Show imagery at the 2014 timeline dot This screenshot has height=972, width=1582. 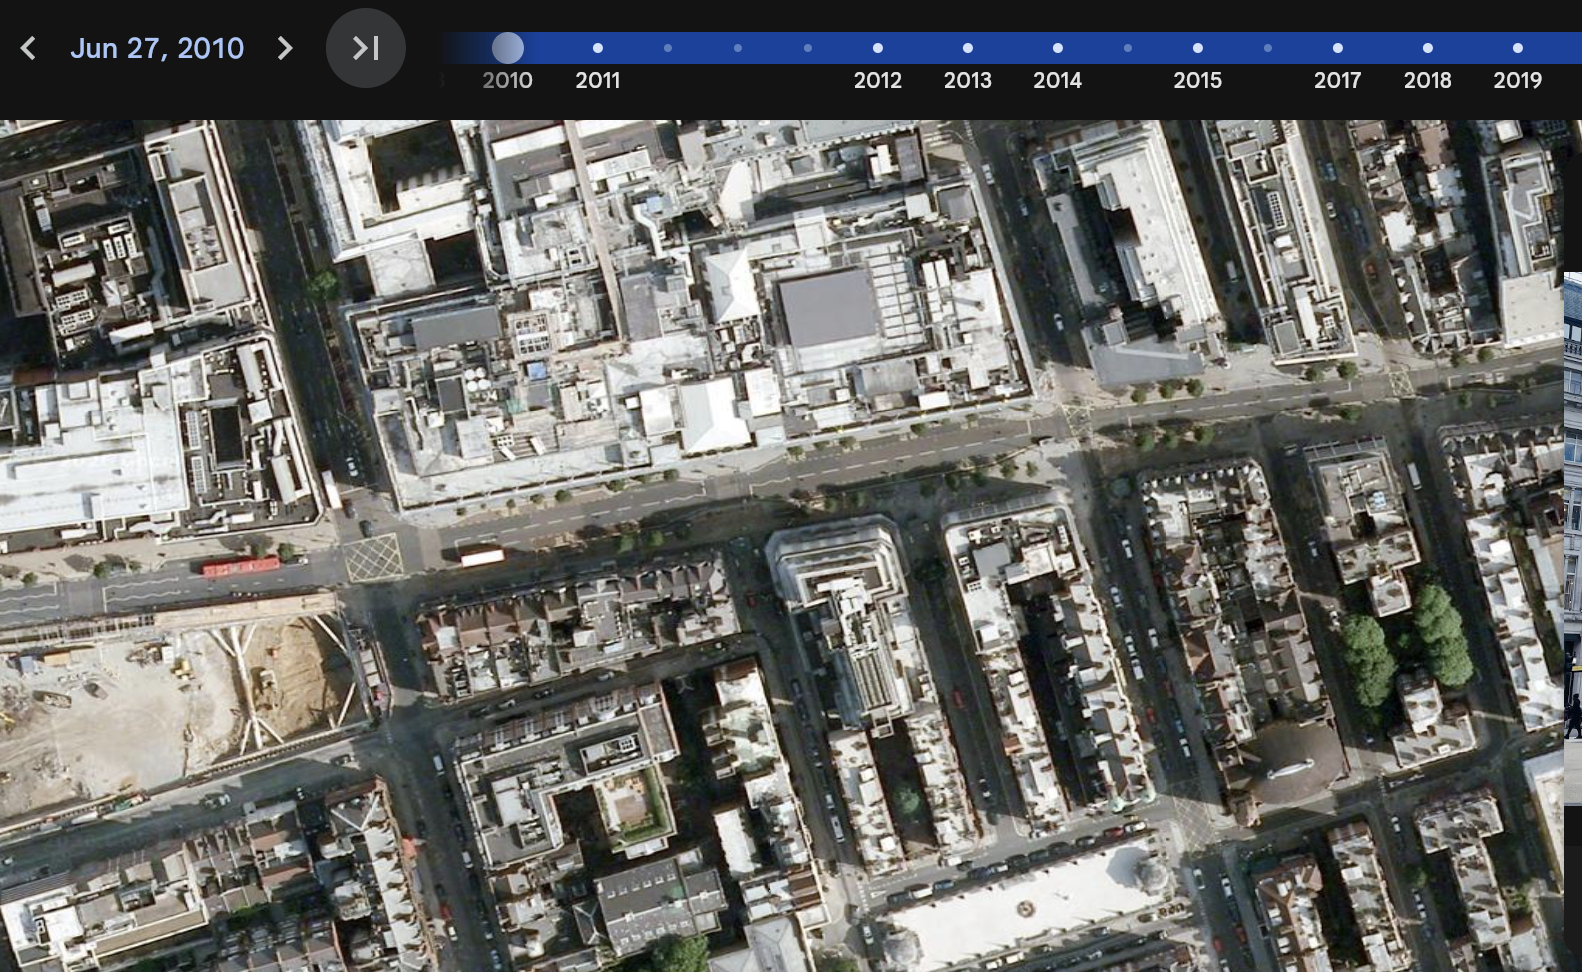1058,48
